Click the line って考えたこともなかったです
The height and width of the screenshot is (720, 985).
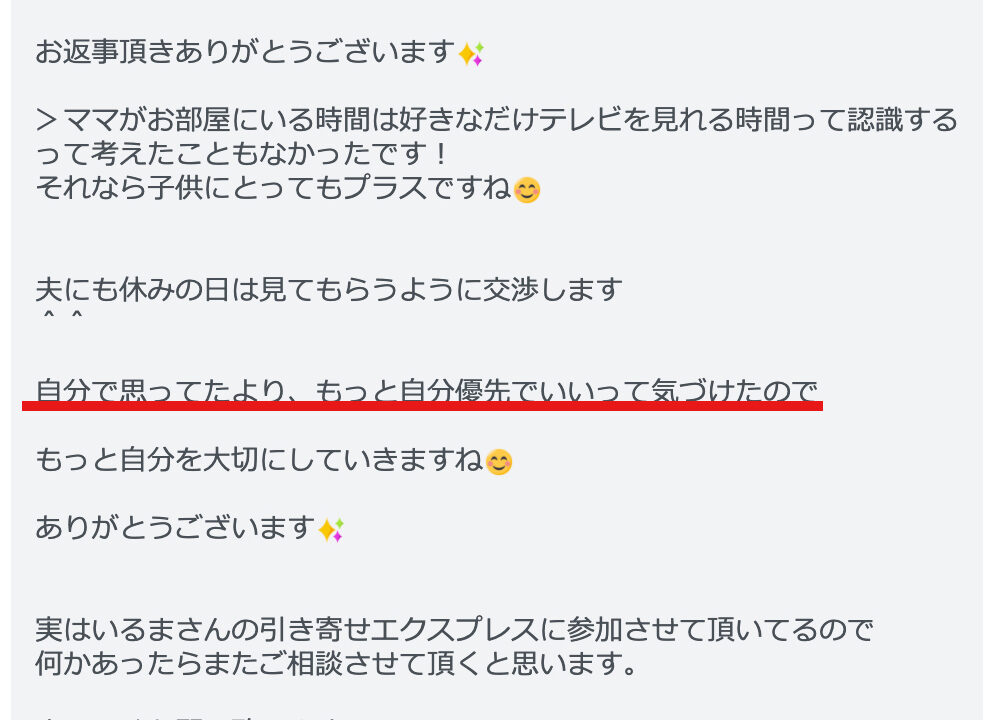(242, 155)
